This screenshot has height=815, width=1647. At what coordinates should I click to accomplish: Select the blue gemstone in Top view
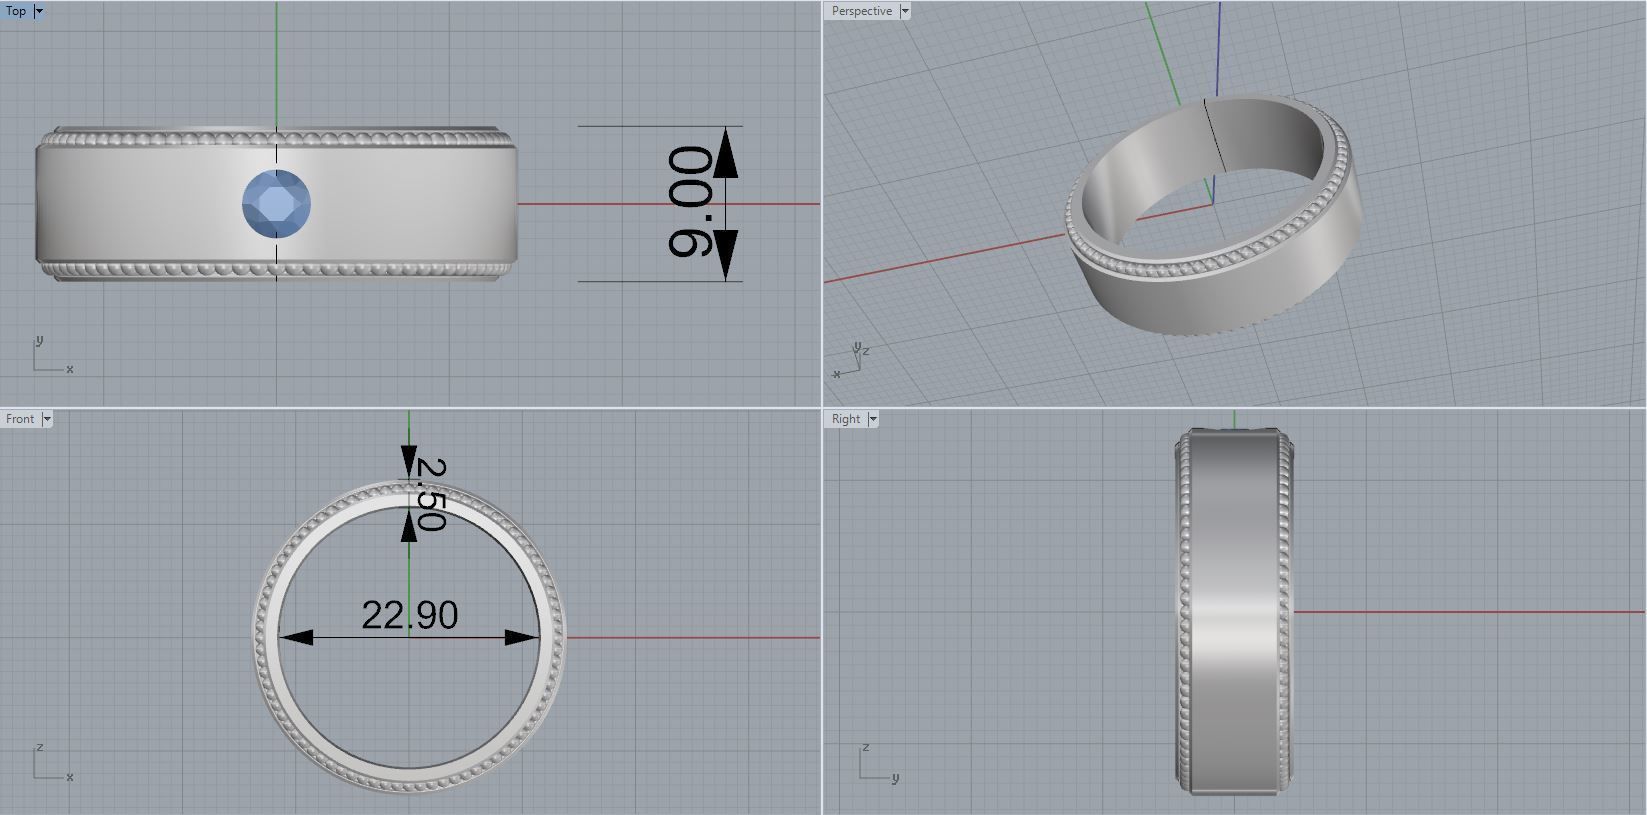point(276,204)
